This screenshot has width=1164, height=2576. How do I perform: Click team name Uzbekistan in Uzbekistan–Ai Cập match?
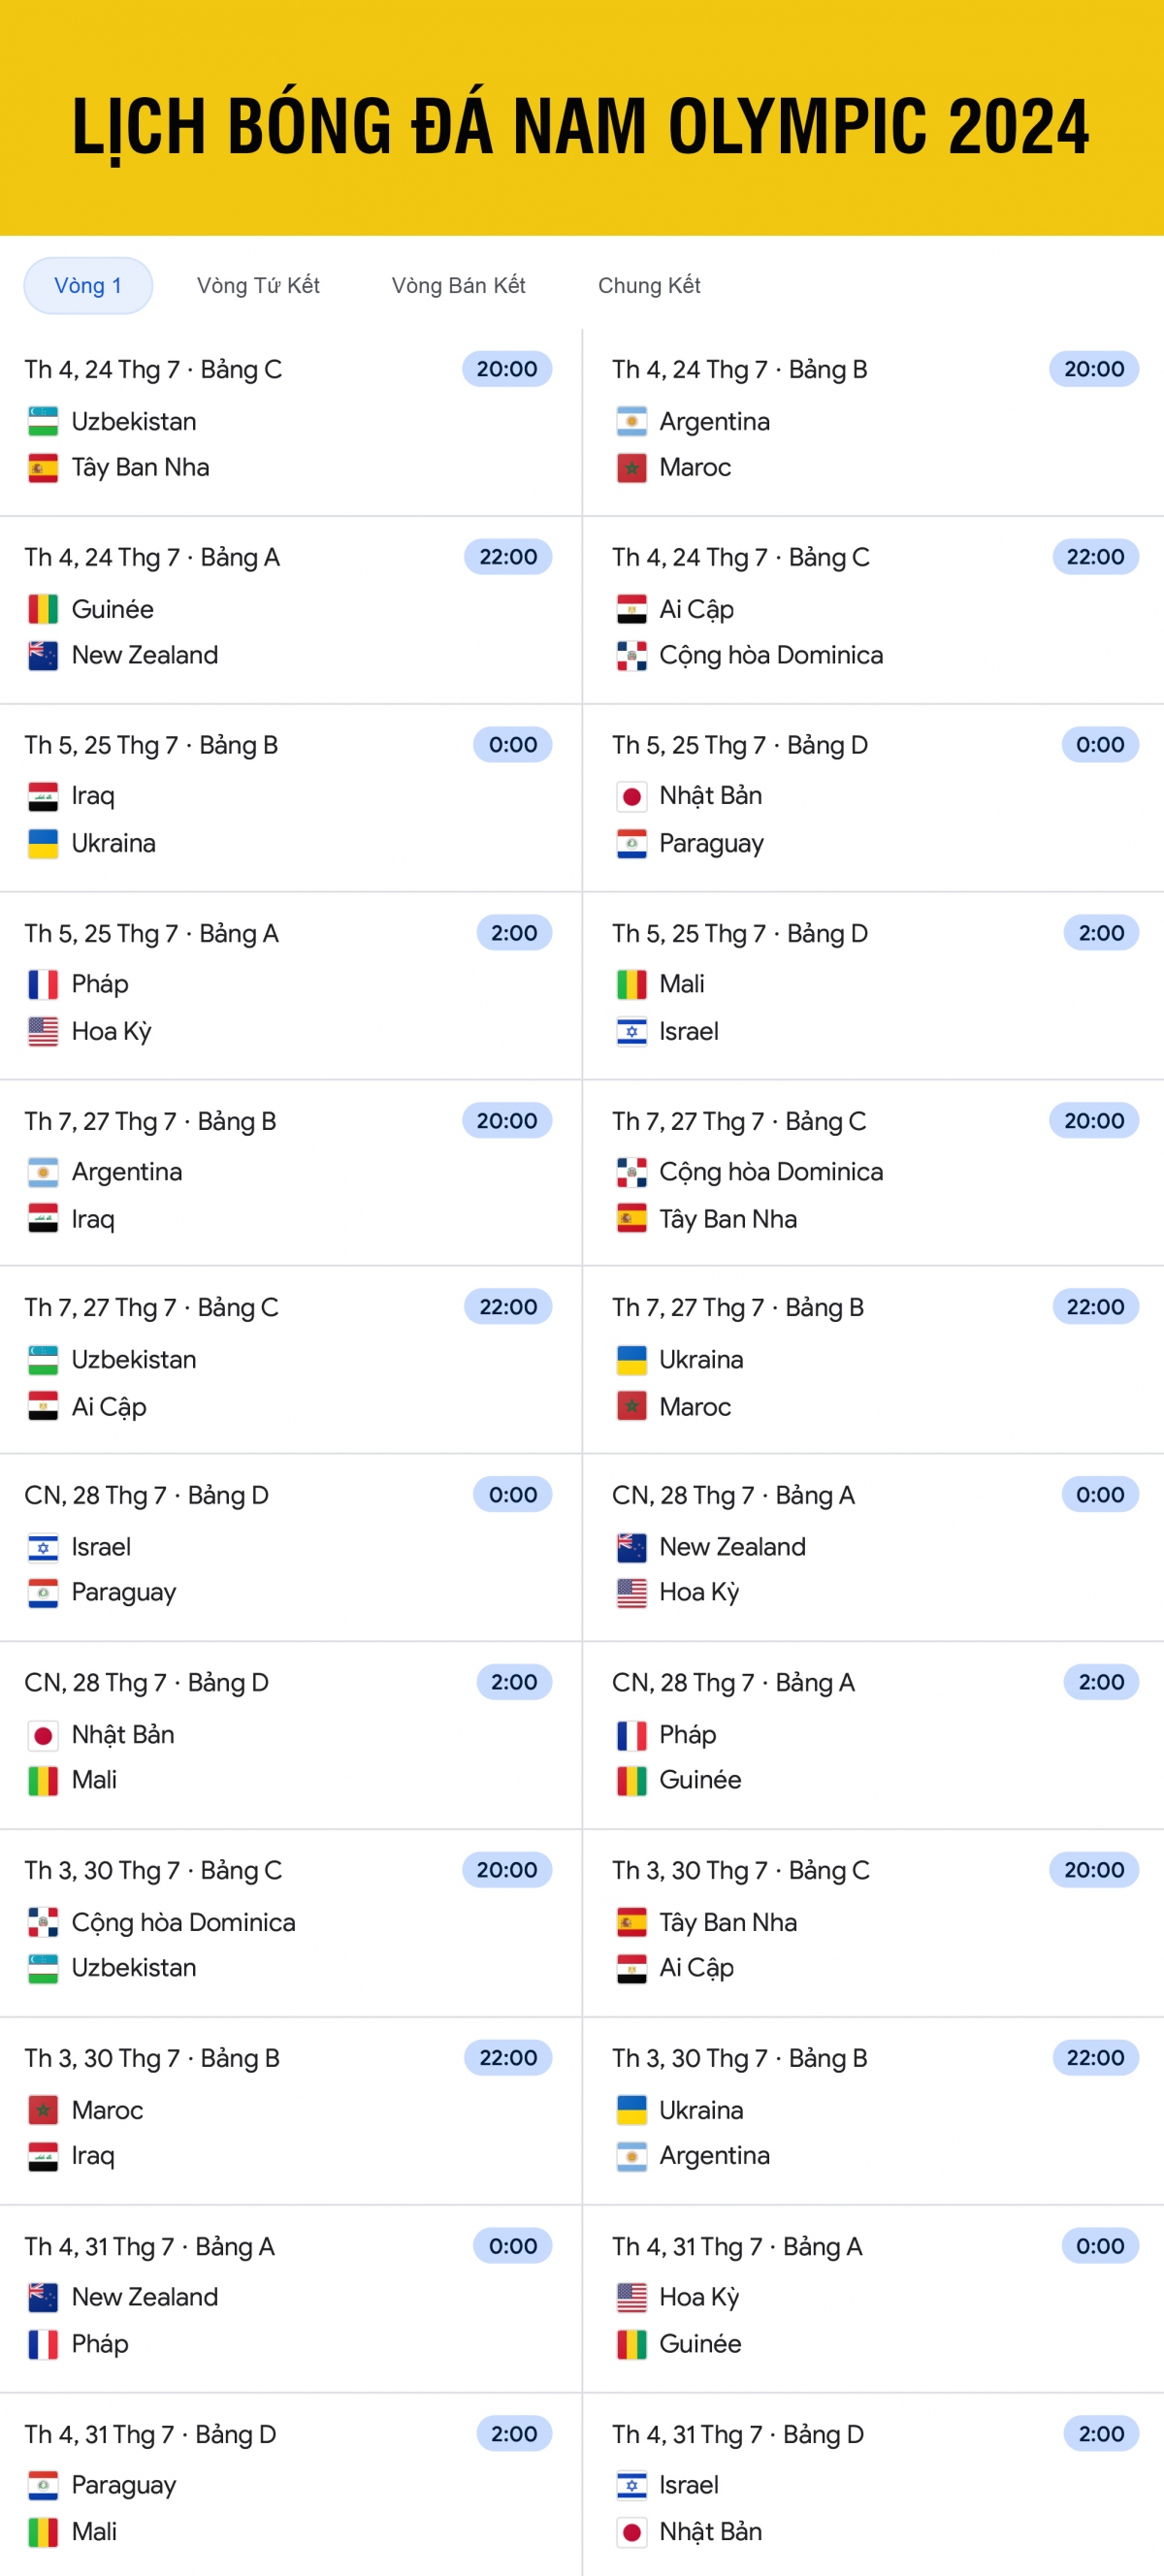tap(134, 1360)
